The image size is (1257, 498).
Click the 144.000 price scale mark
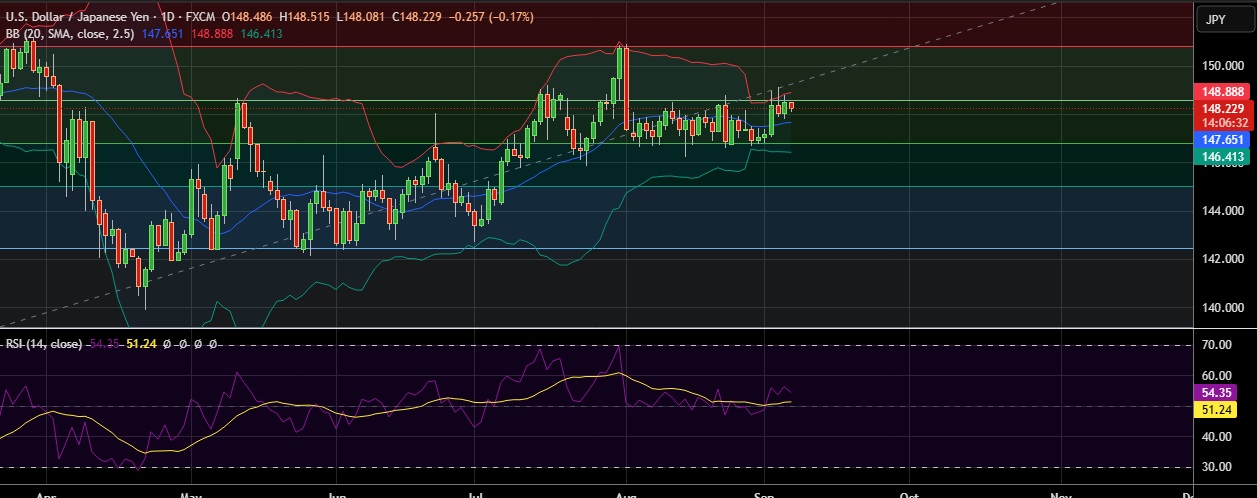tap(1224, 211)
